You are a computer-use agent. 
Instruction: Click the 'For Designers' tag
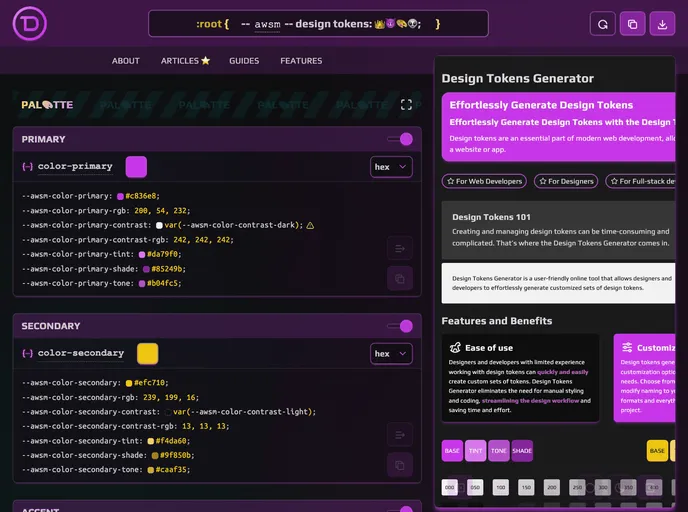pos(567,181)
